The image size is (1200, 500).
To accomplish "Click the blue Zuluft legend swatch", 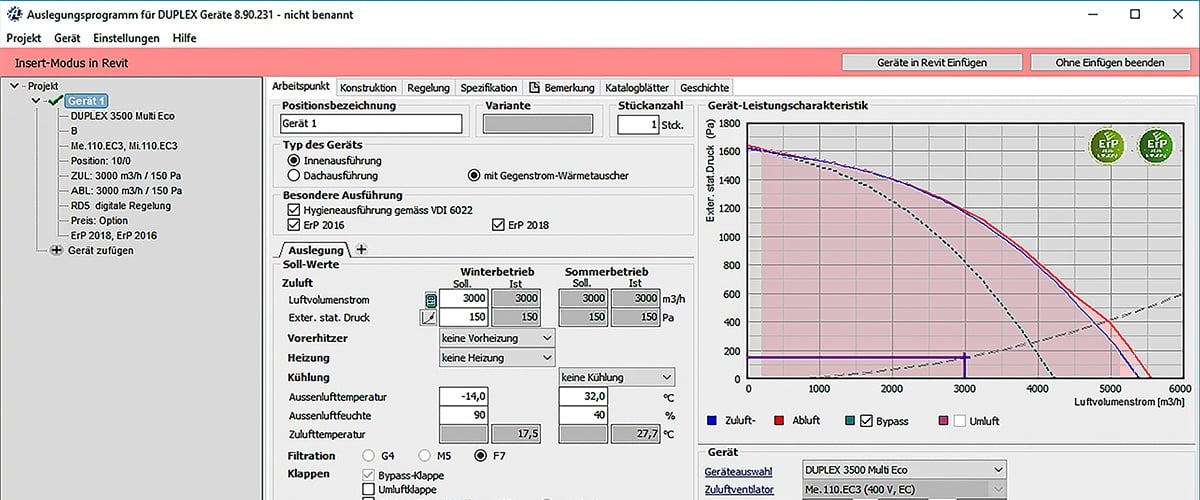I will point(711,421).
